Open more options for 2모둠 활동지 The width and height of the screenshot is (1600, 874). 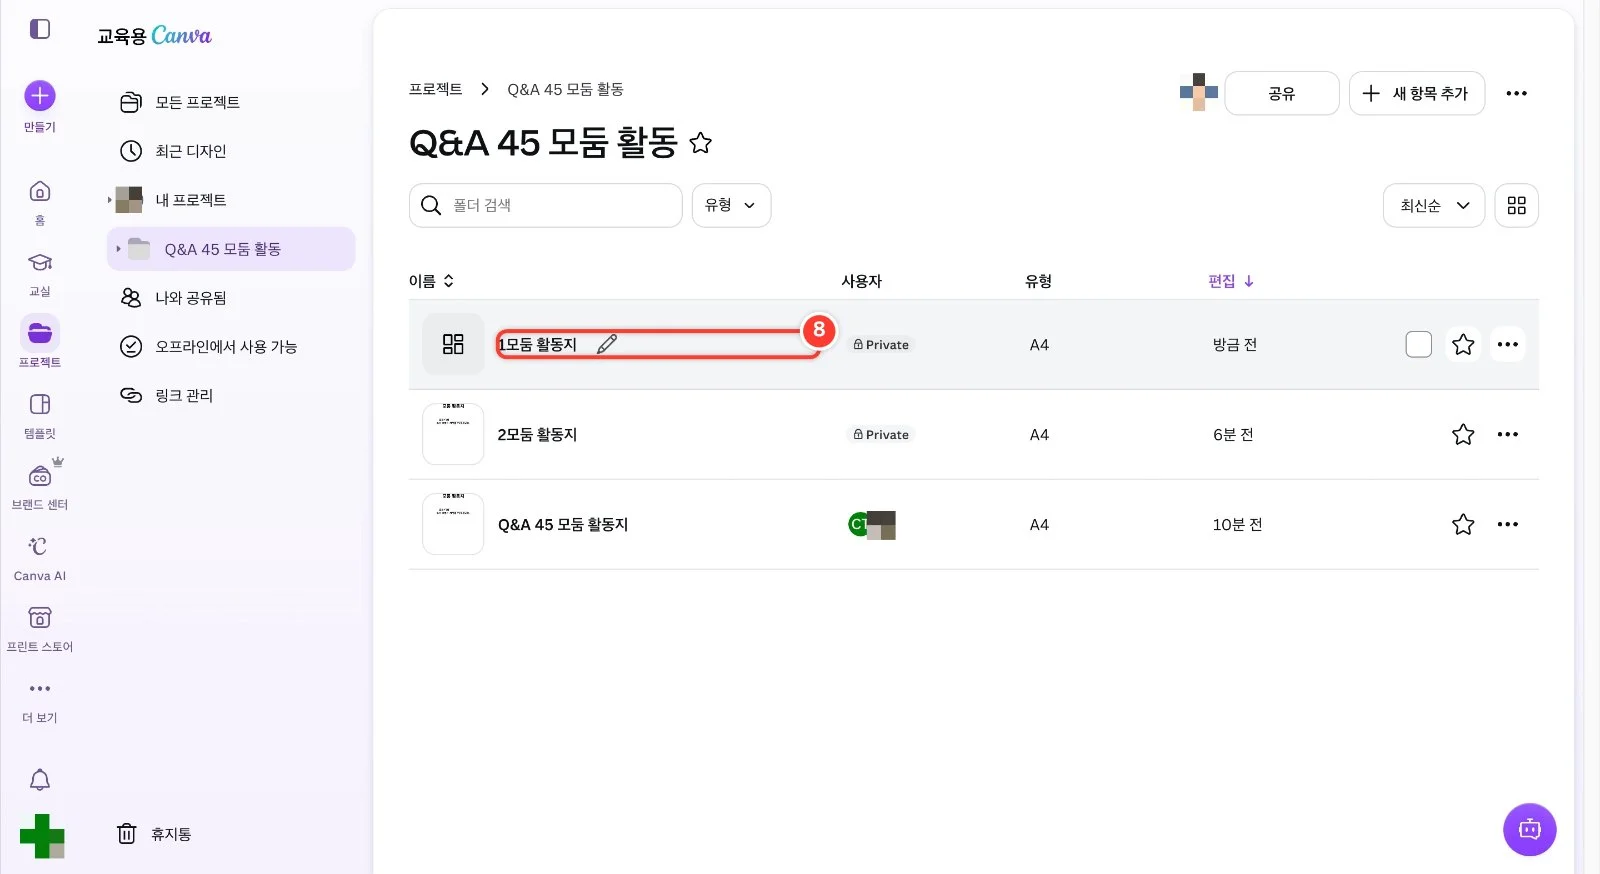click(1508, 434)
